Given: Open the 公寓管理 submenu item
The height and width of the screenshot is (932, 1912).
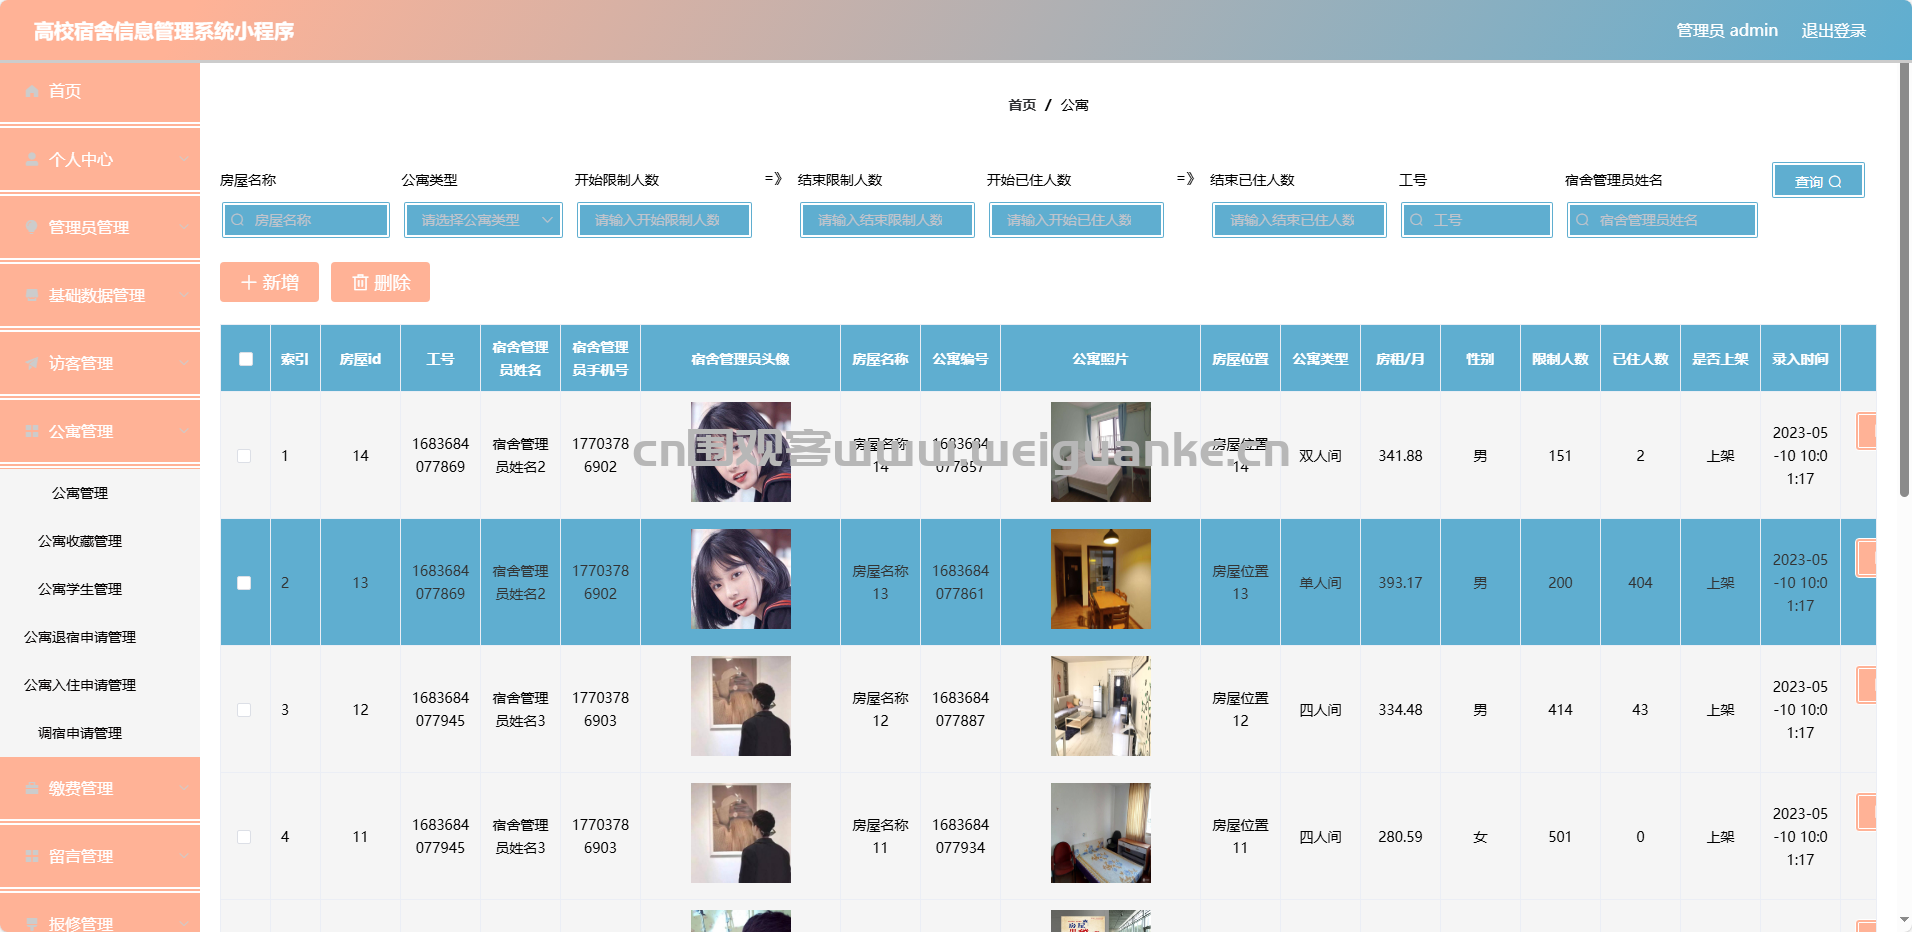Looking at the screenshot, I should (x=80, y=493).
